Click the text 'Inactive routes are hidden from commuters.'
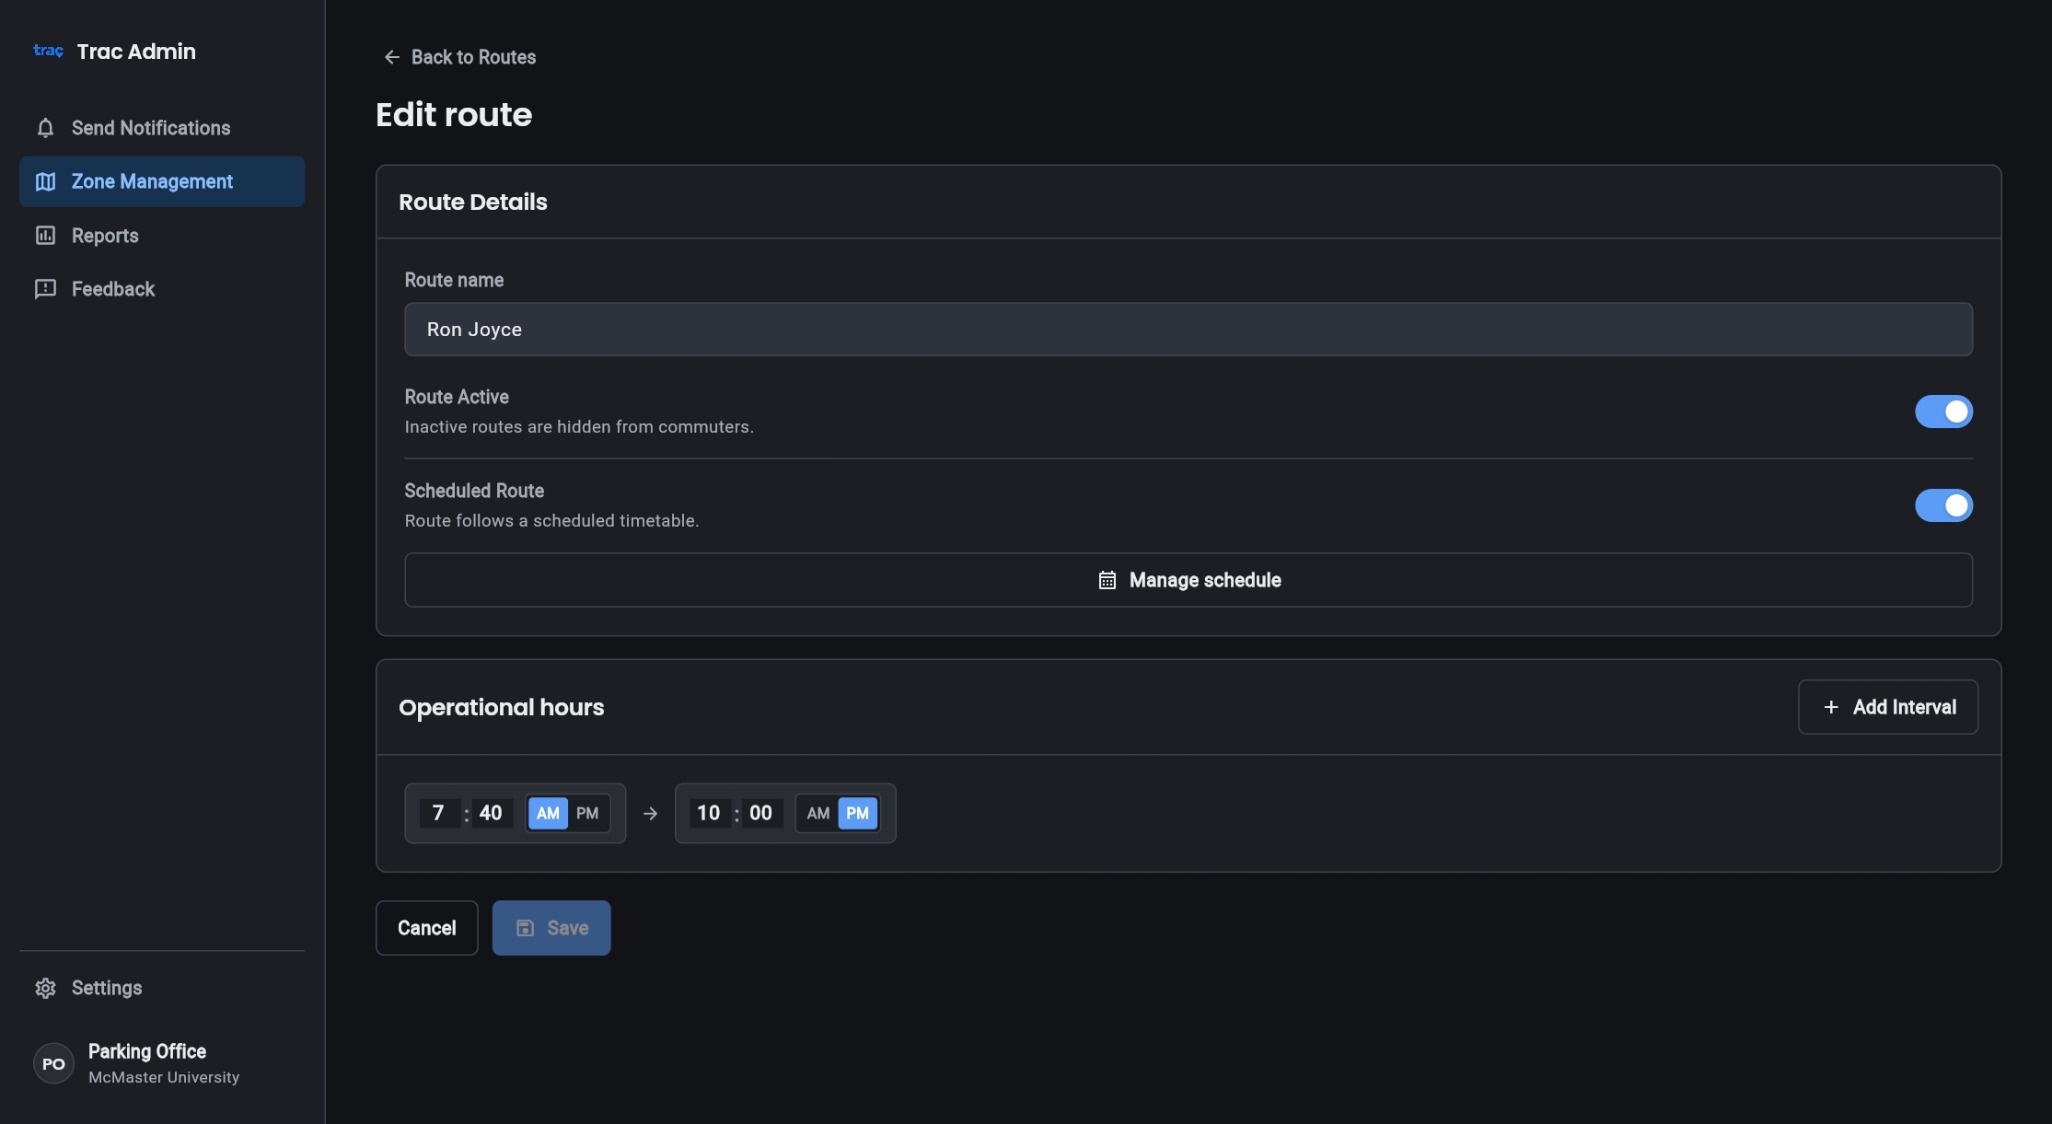This screenshot has width=2052, height=1124. coord(579,427)
